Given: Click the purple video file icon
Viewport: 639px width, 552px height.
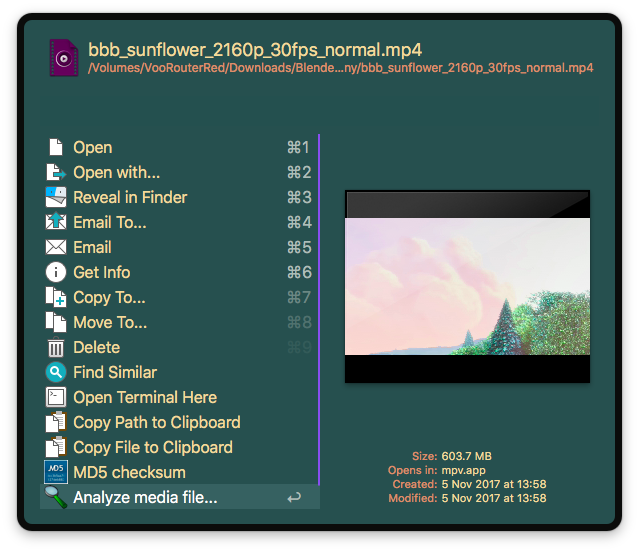Looking at the screenshot, I should [64, 58].
